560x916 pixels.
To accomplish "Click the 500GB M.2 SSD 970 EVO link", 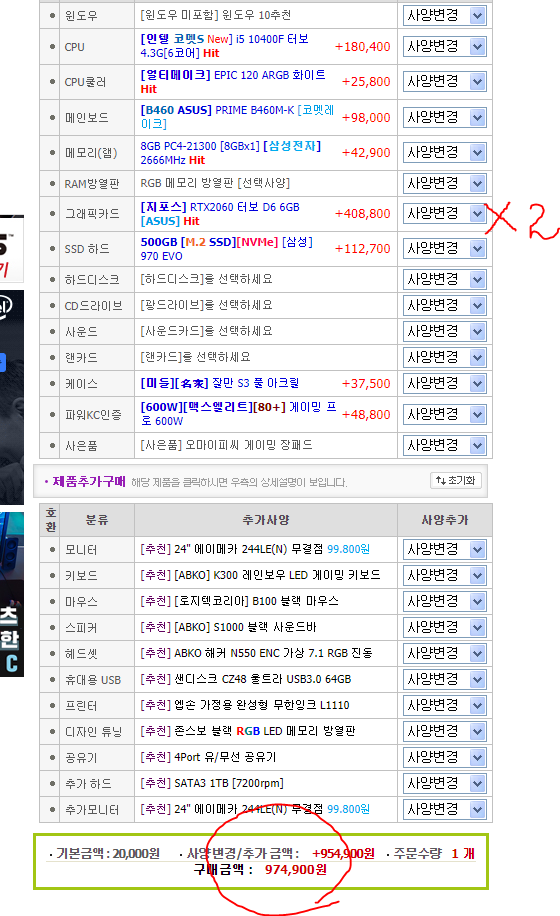I will pos(227,249).
